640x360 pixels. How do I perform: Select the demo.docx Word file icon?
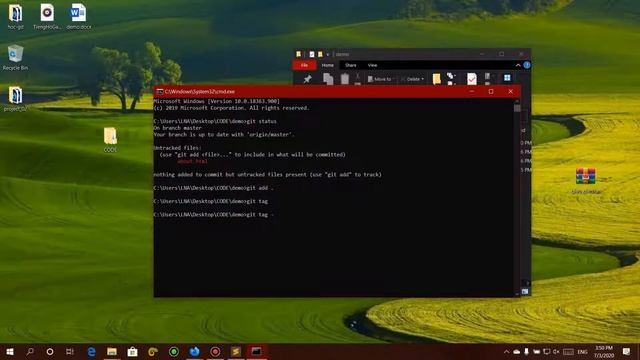pos(78,17)
